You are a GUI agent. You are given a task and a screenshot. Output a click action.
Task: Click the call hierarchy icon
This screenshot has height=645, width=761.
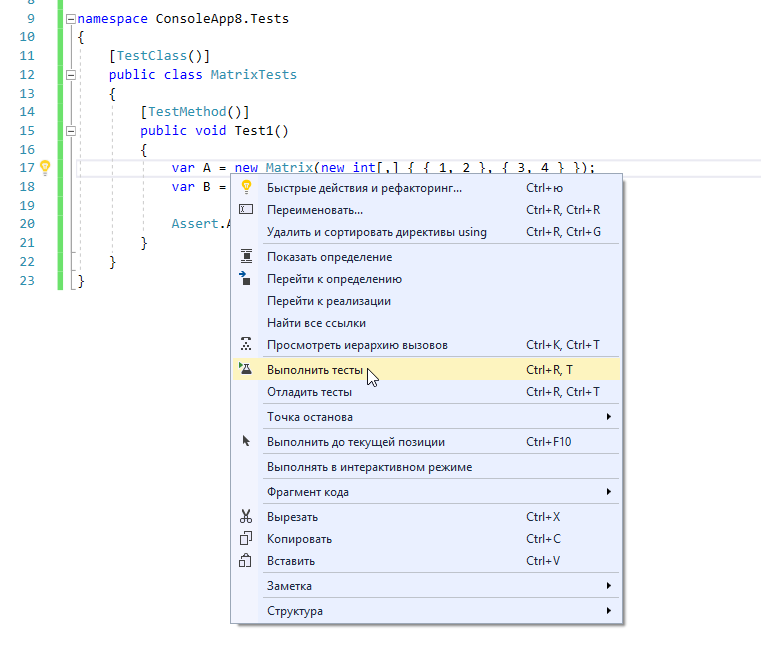(x=246, y=344)
